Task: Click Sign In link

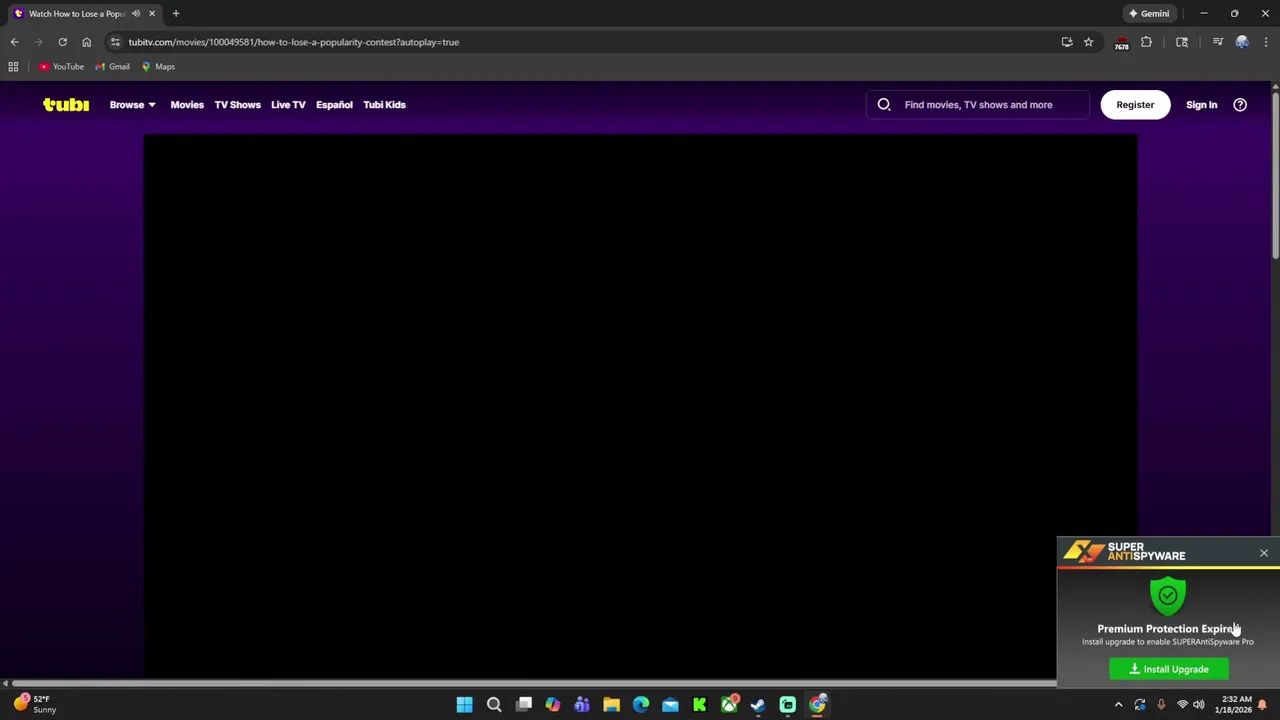Action: pyautogui.click(x=1201, y=104)
